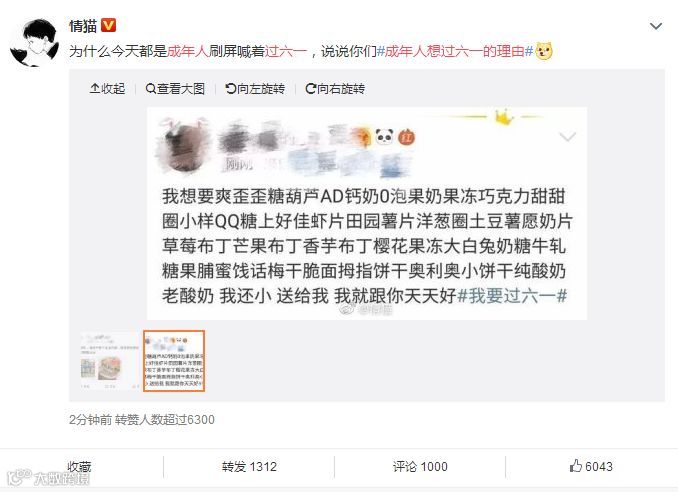The width and height of the screenshot is (678, 492).
Task: Like the post via thumbs-up 6043
Action: pyautogui.click(x=591, y=466)
